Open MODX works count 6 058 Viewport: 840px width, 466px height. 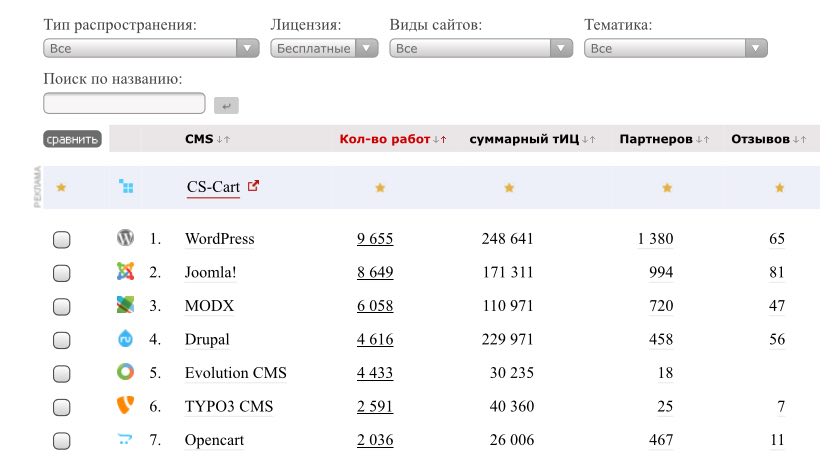click(x=375, y=306)
